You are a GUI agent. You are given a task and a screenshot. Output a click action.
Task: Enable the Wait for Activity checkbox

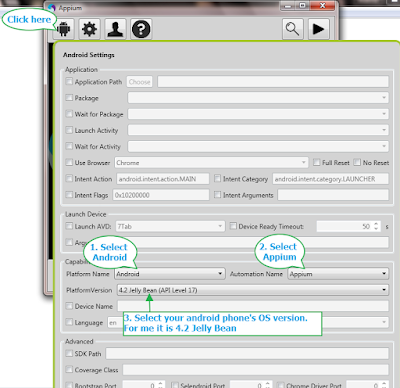(x=69, y=146)
